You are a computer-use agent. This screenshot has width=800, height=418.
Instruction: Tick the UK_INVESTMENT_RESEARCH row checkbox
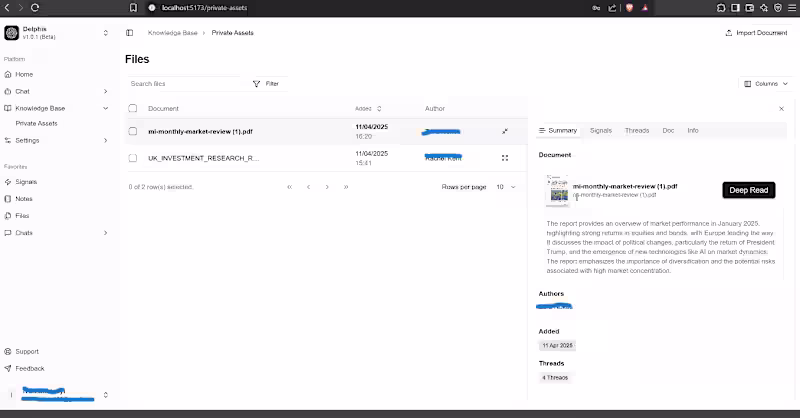coord(133,158)
